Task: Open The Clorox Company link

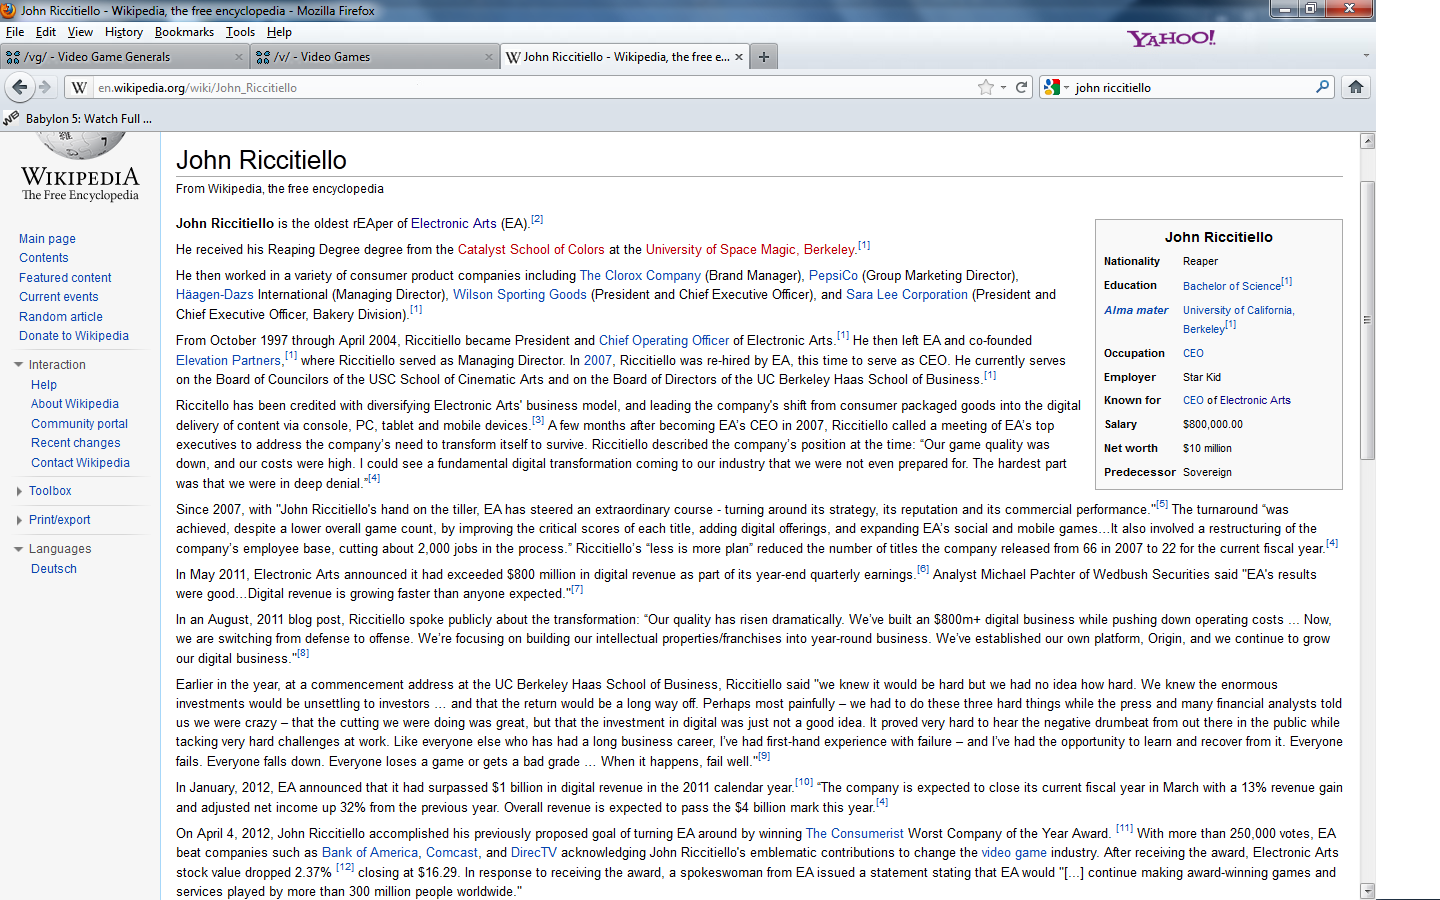Action: click(x=640, y=276)
